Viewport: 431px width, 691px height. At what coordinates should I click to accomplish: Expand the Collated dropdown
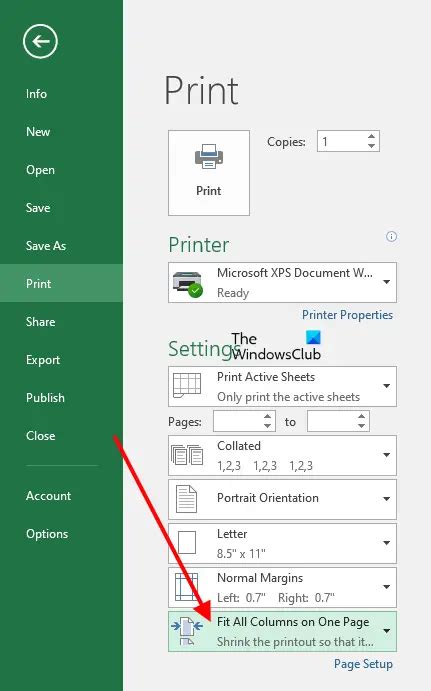pyautogui.click(x=386, y=455)
